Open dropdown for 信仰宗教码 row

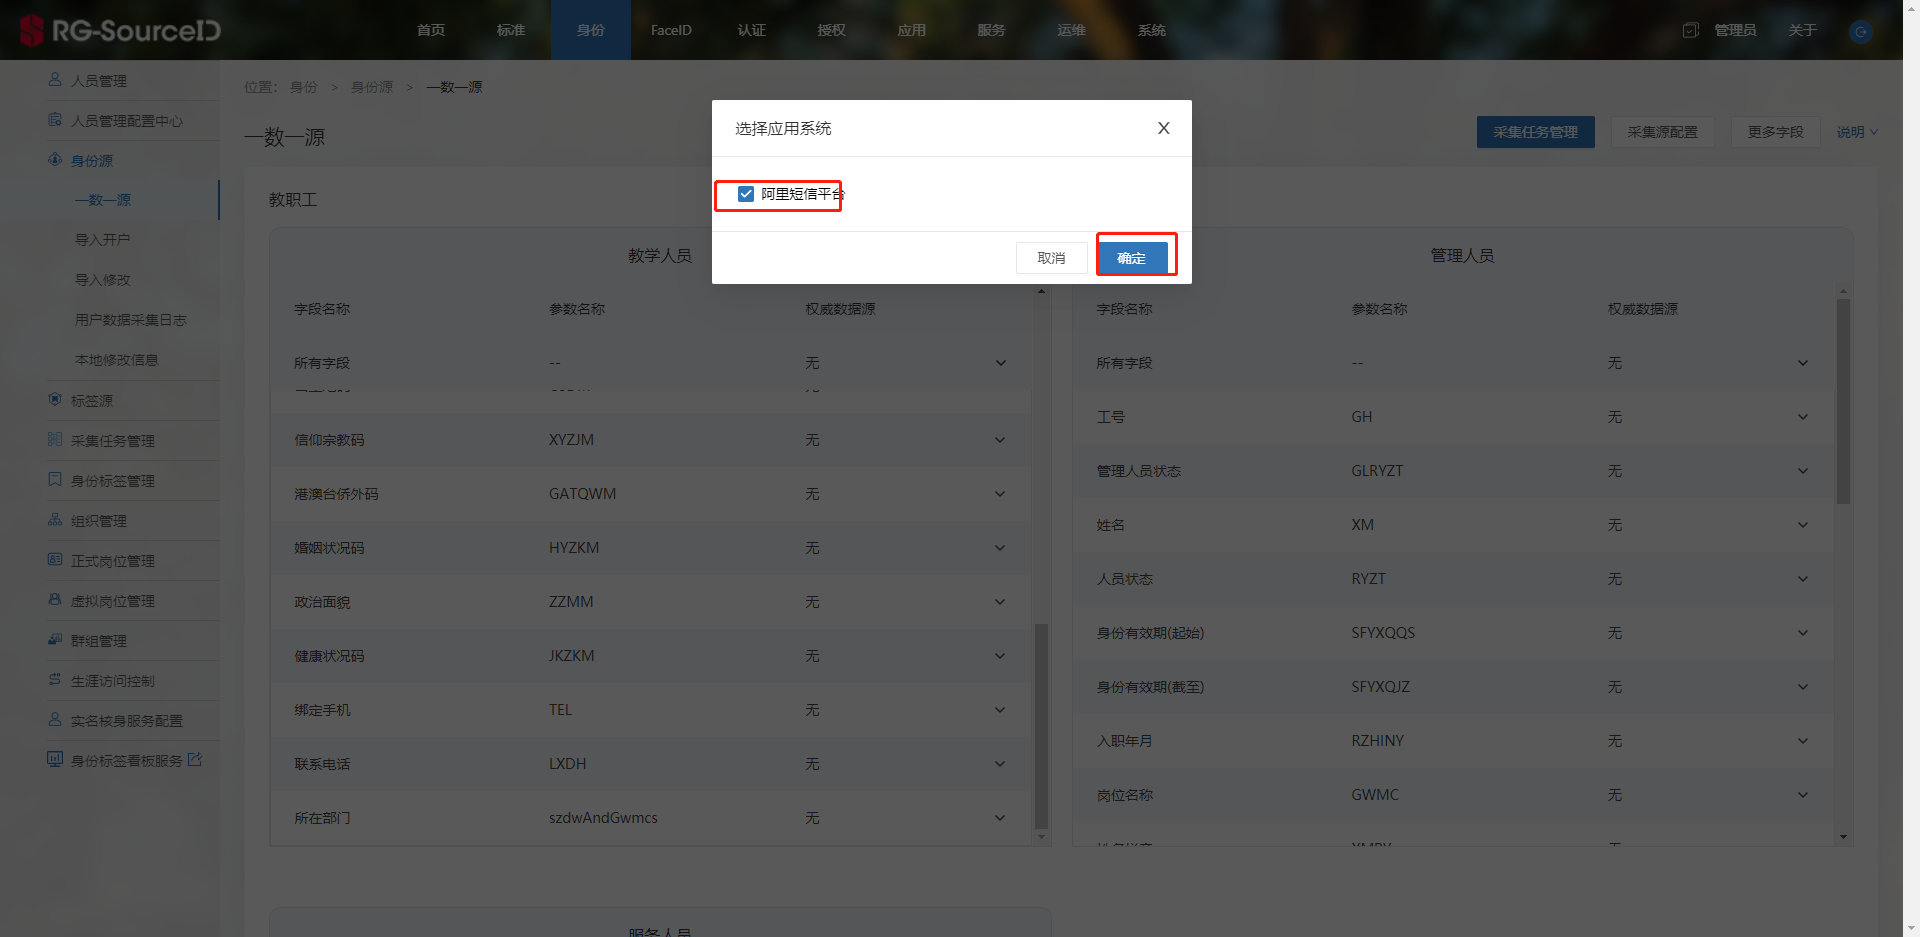[1000, 440]
